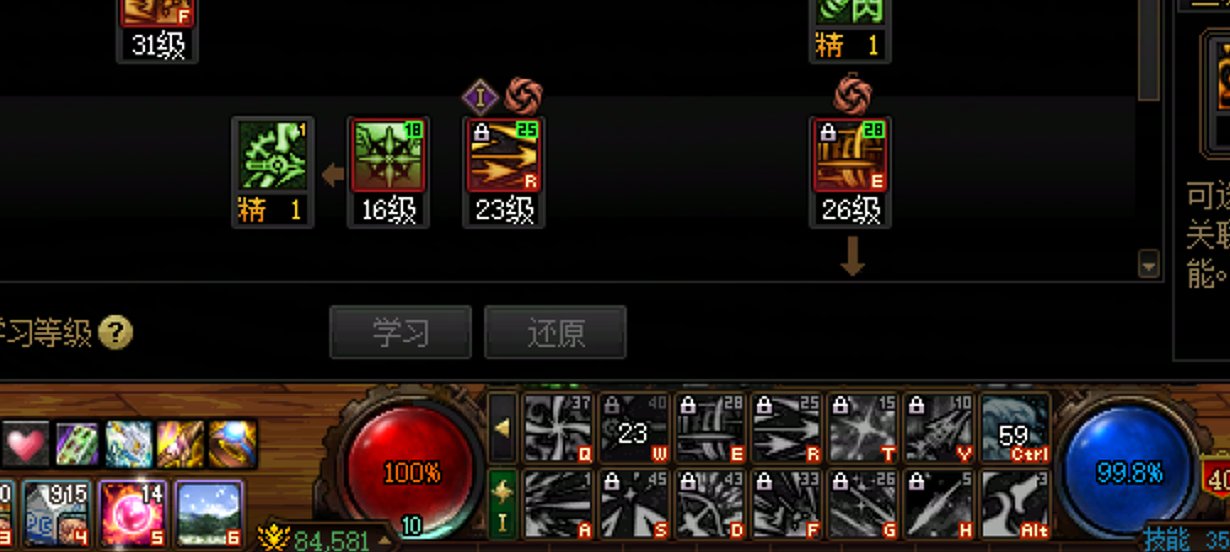Click the blue MP orb showing 99.8%
This screenshot has height=552, width=1230.
[1128, 472]
